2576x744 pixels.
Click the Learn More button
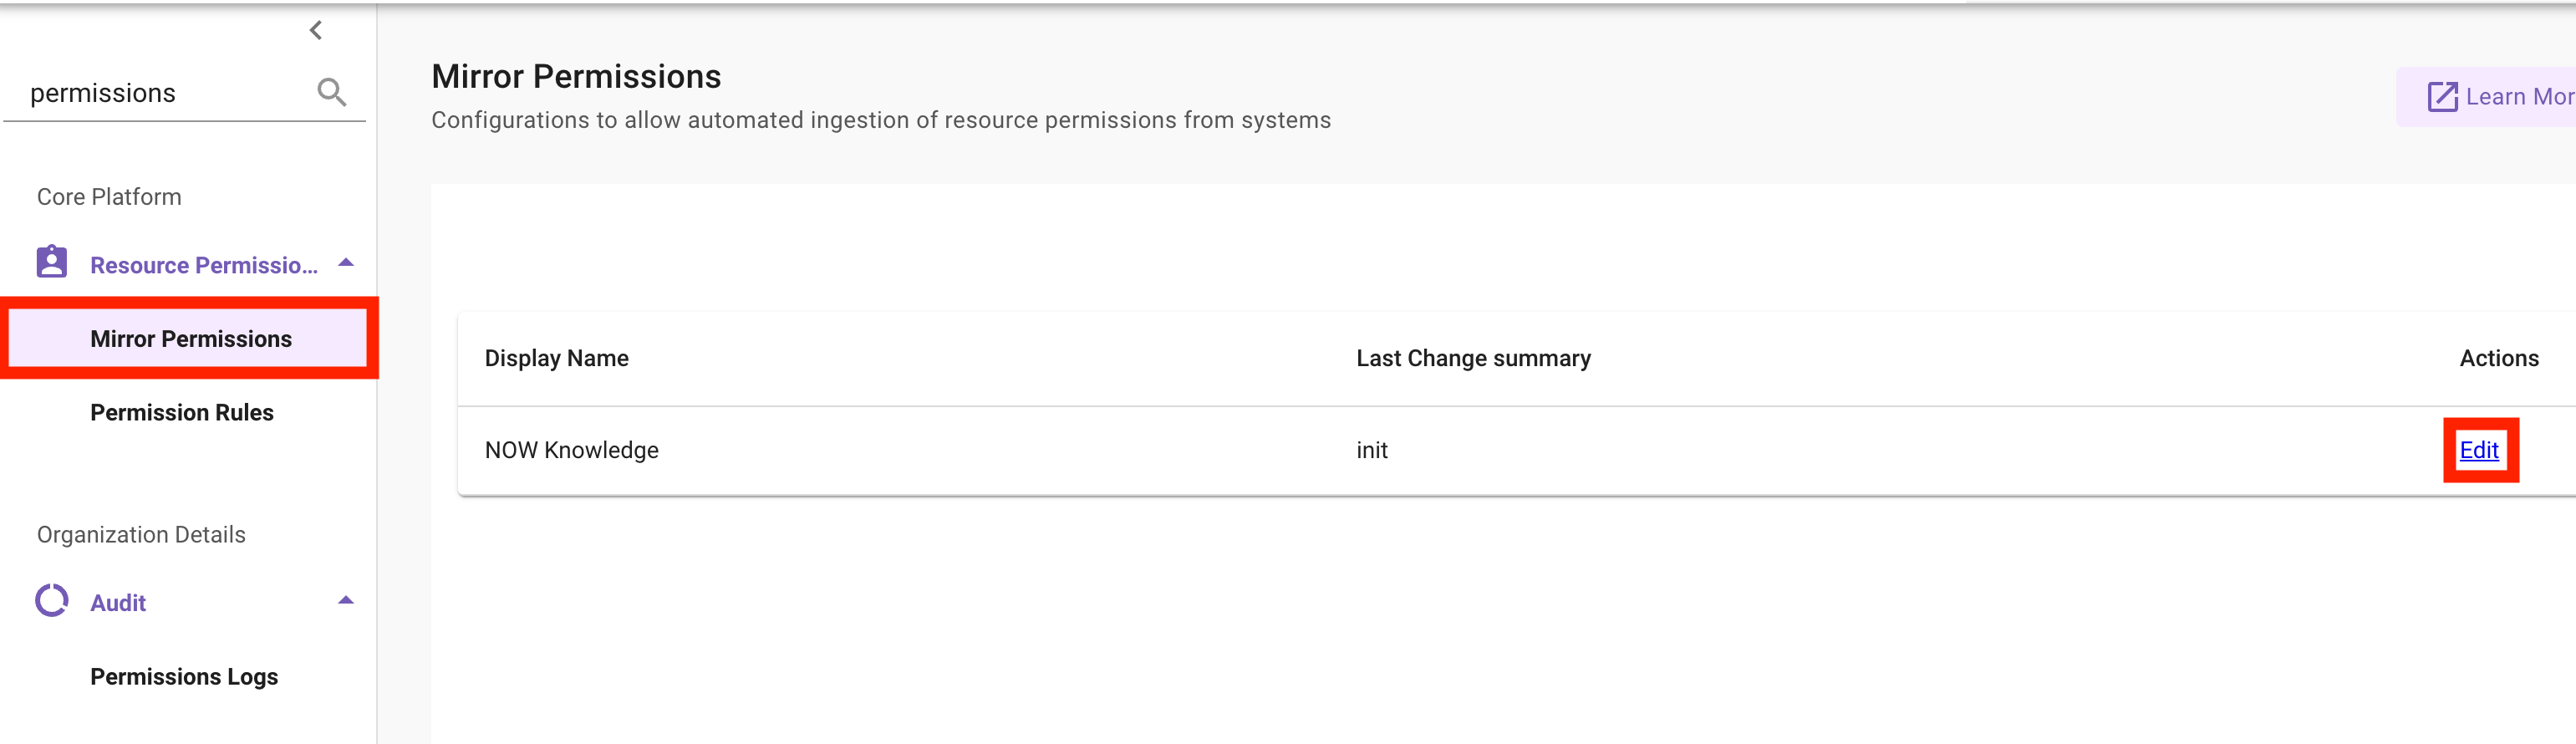(x=2486, y=97)
